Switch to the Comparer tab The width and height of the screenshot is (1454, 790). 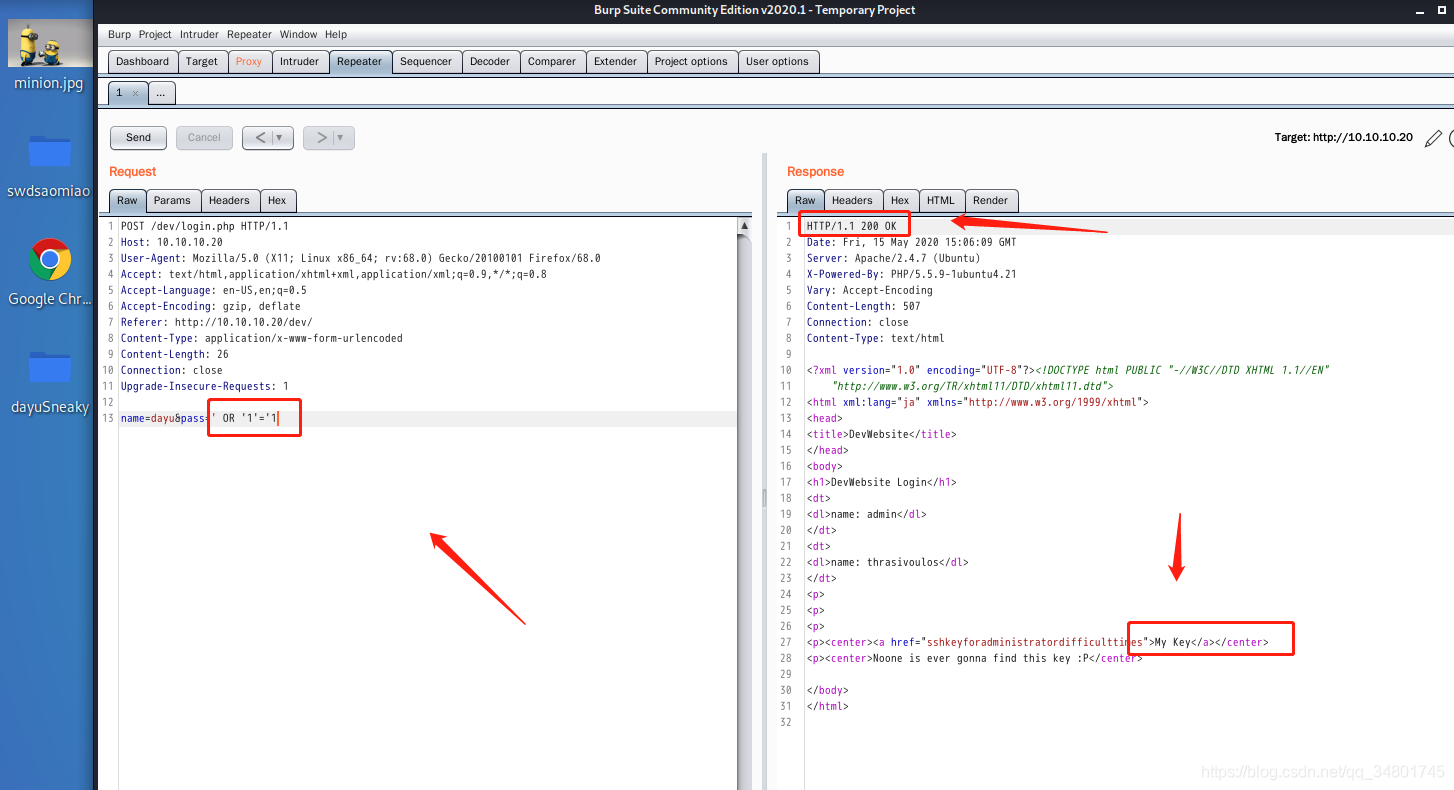552,61
